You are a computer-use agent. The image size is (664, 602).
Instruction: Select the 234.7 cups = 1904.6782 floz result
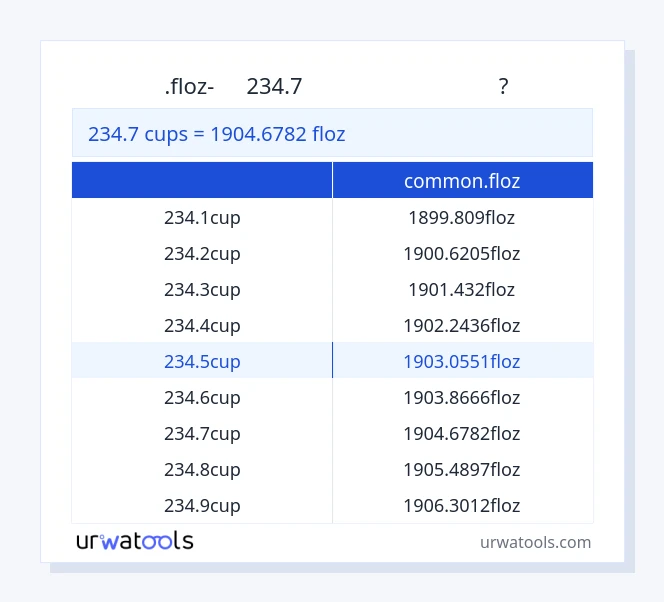click(x=217, y=134)
